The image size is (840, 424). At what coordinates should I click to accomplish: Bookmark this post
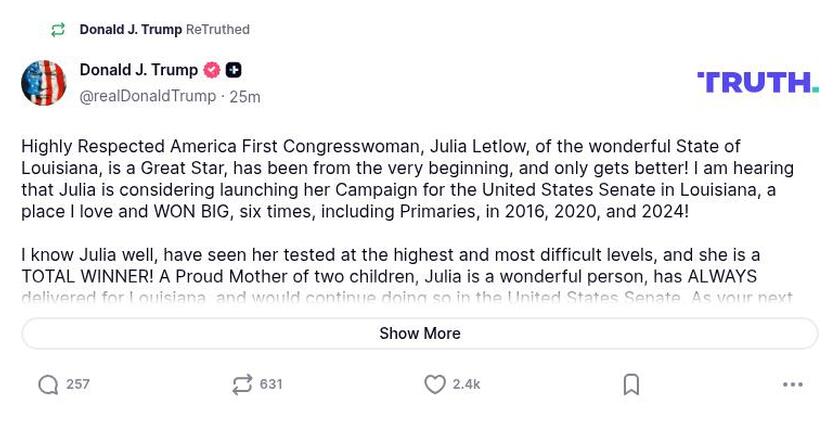click(x=631, y=385)
